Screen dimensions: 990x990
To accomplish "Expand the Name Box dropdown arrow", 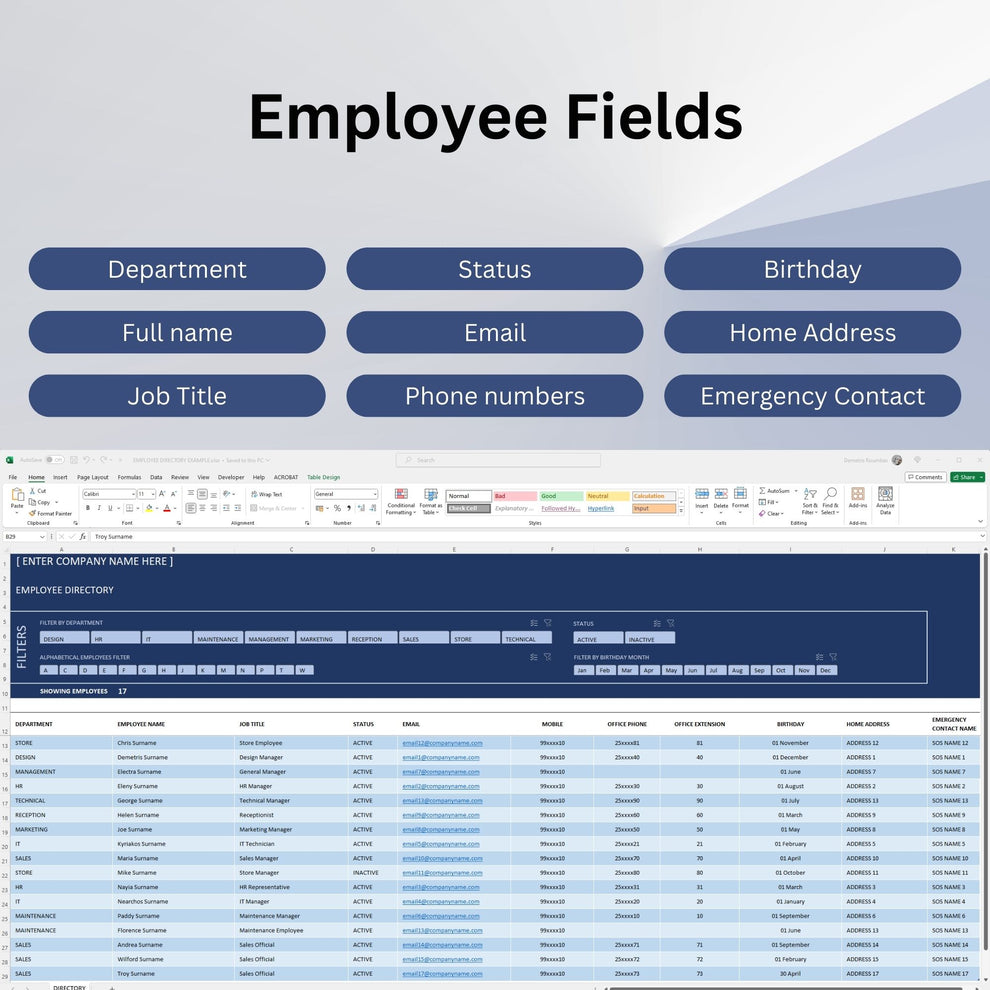I will [42, 537].
